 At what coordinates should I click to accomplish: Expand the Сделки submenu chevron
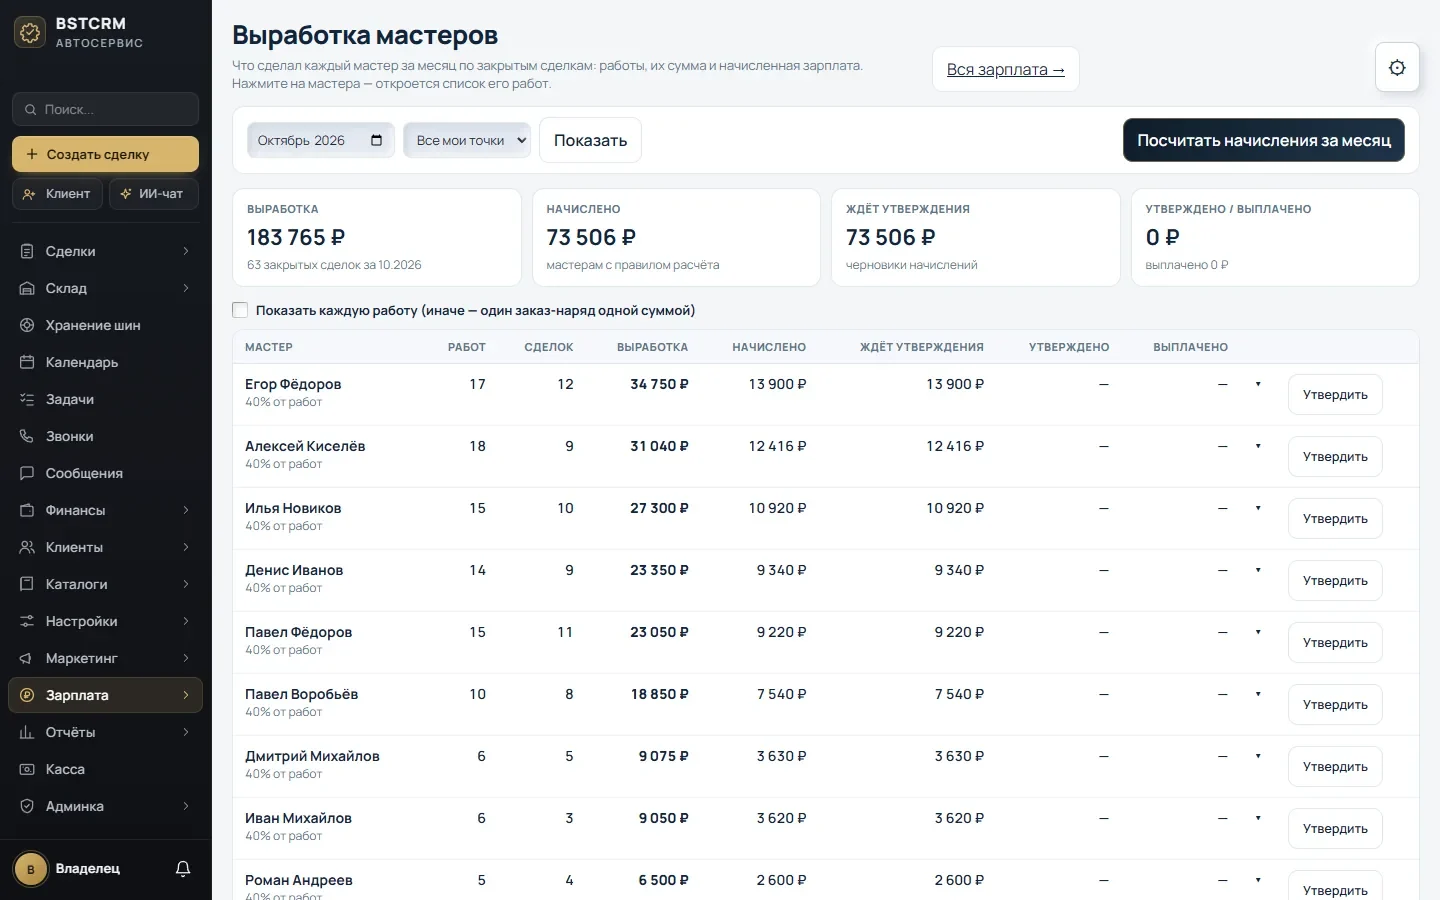(x=186, y=251)
